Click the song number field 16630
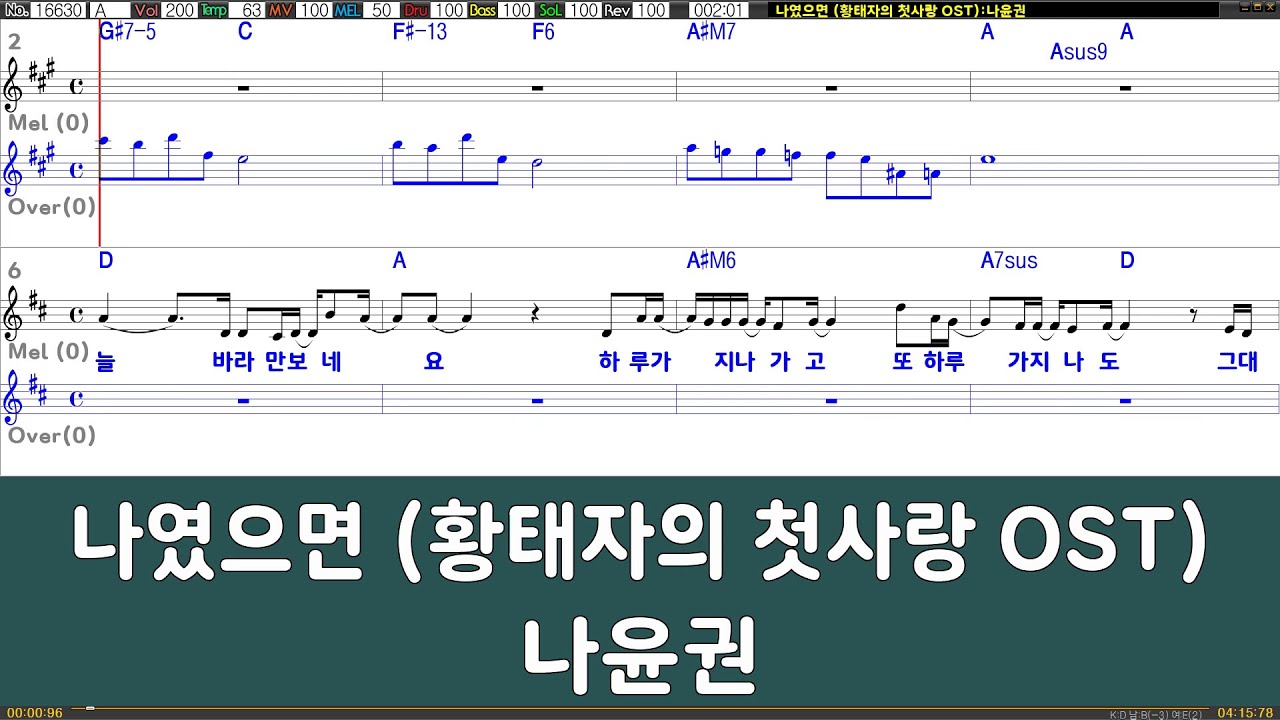Image resolution: width=1280 pixels, height=720 pixels. [59, 10]
